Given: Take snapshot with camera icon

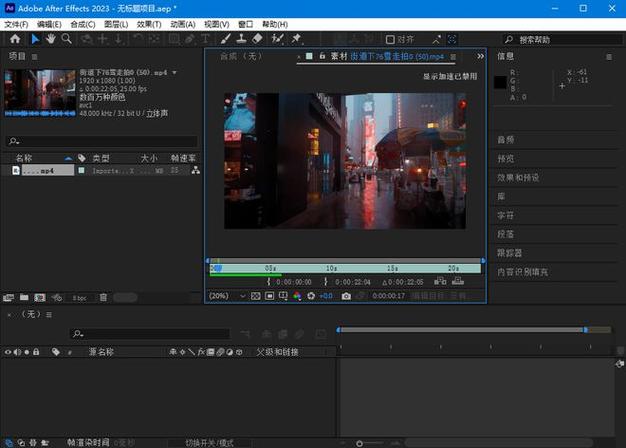Looking at the screenshot, I should click(x=346, y=296).
